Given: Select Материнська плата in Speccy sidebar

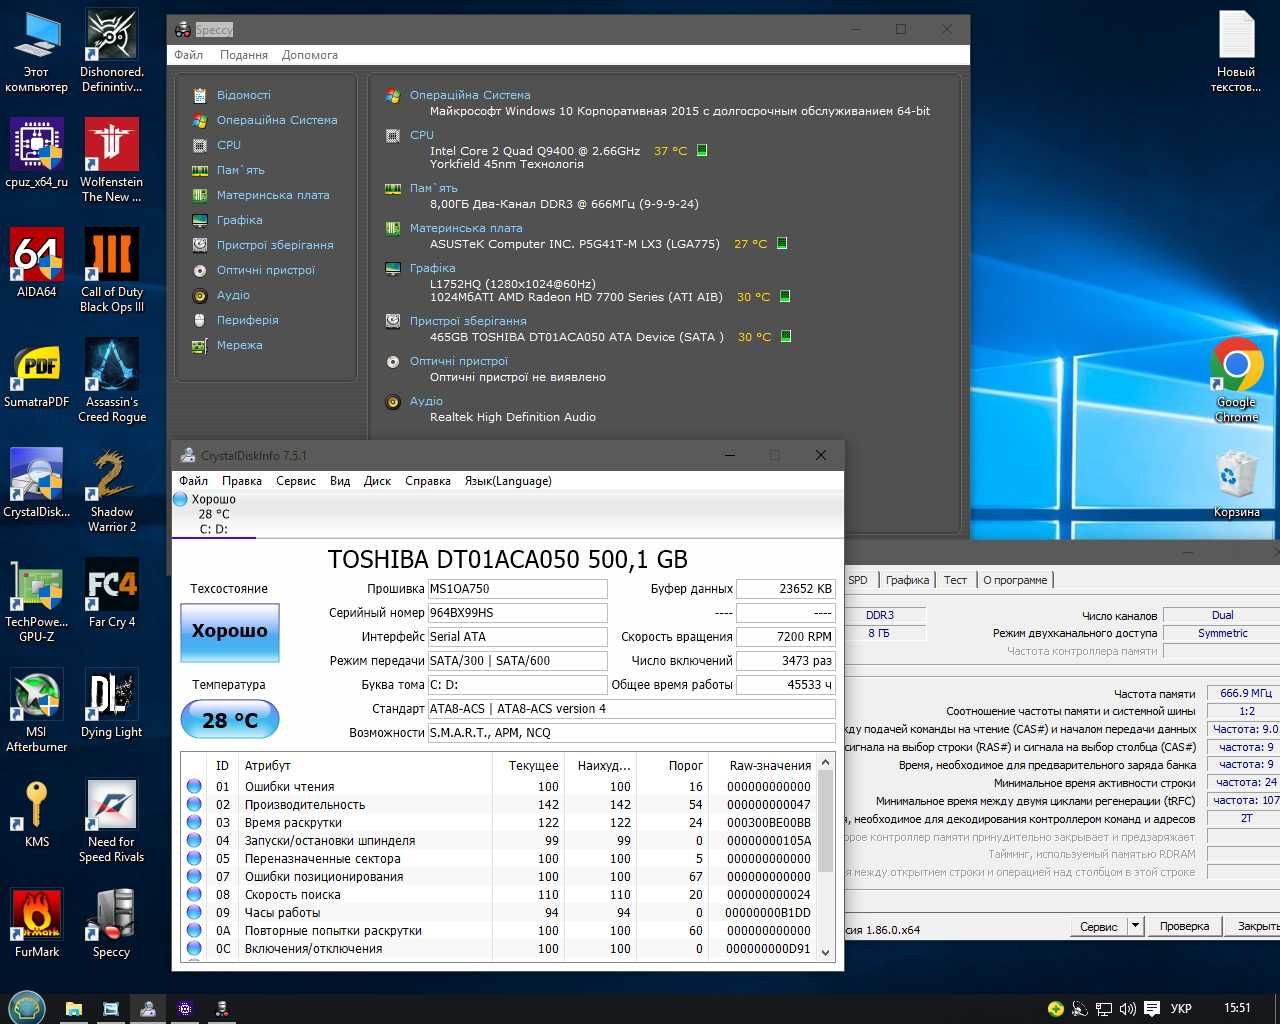Looking at the screenshot, I should coord(273,195).
